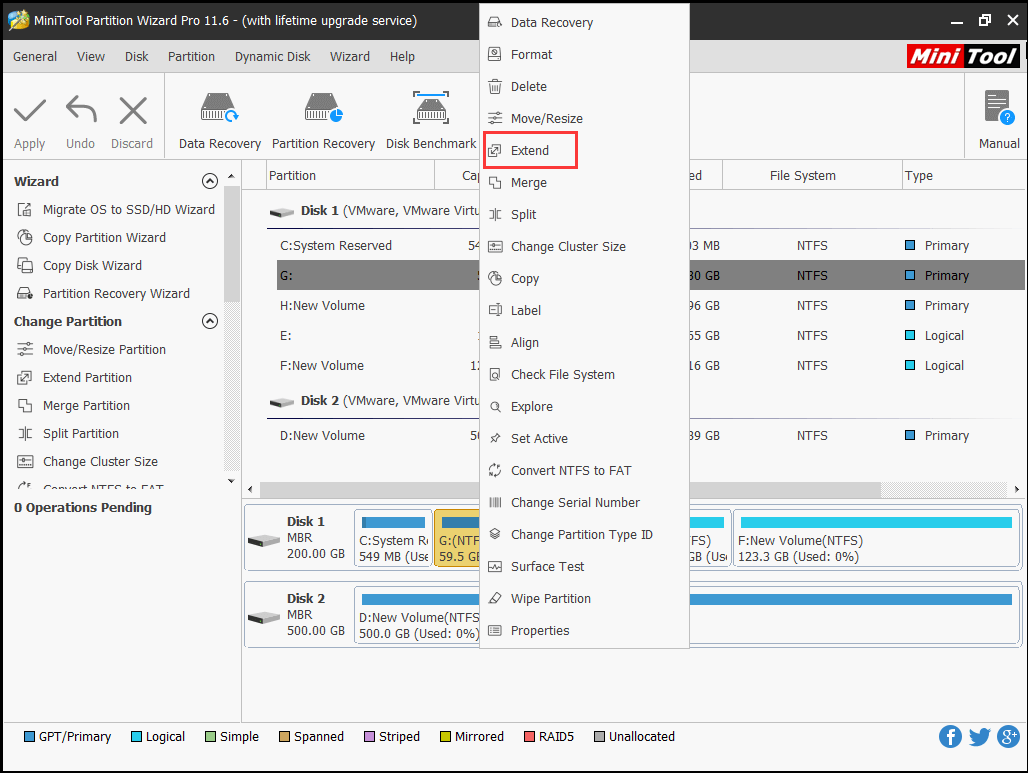1028x773 pixels.
Task: Click Copy Partition Wizard sidebar icon
Action: [25, 237]
